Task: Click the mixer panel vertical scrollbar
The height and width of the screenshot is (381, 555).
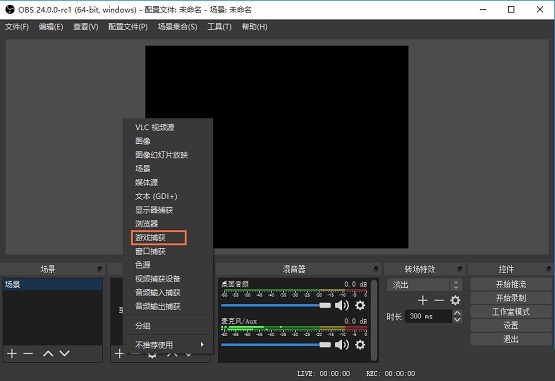Action: click(x=374, y=320)
